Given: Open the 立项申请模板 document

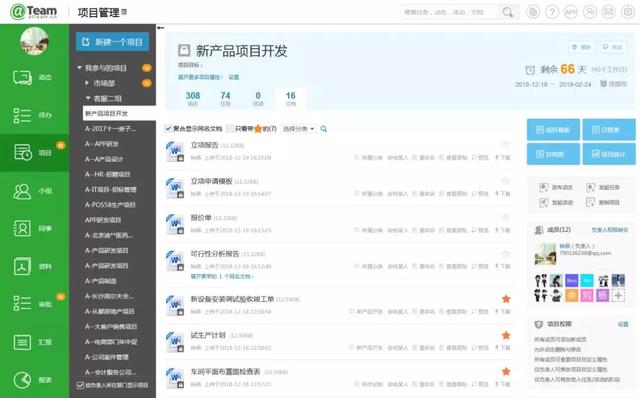Looking at the screenshot, I should (x=211, y=181).
